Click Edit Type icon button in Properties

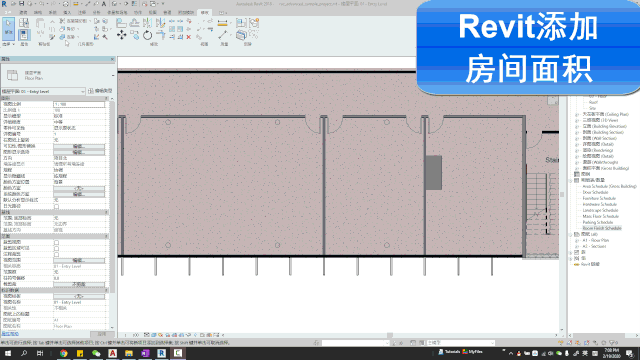pos(100,91)
